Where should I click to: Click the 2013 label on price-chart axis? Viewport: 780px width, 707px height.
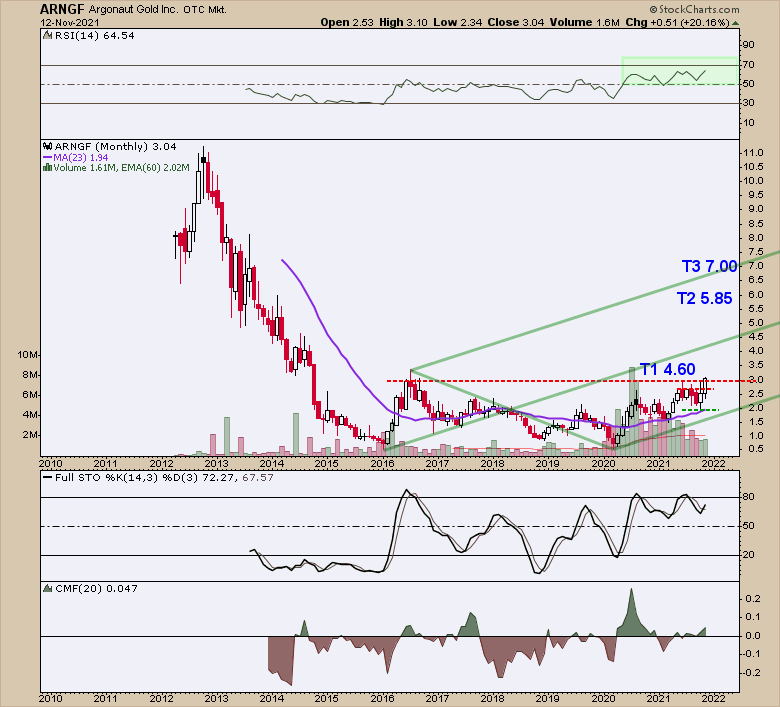click(216, 464)
